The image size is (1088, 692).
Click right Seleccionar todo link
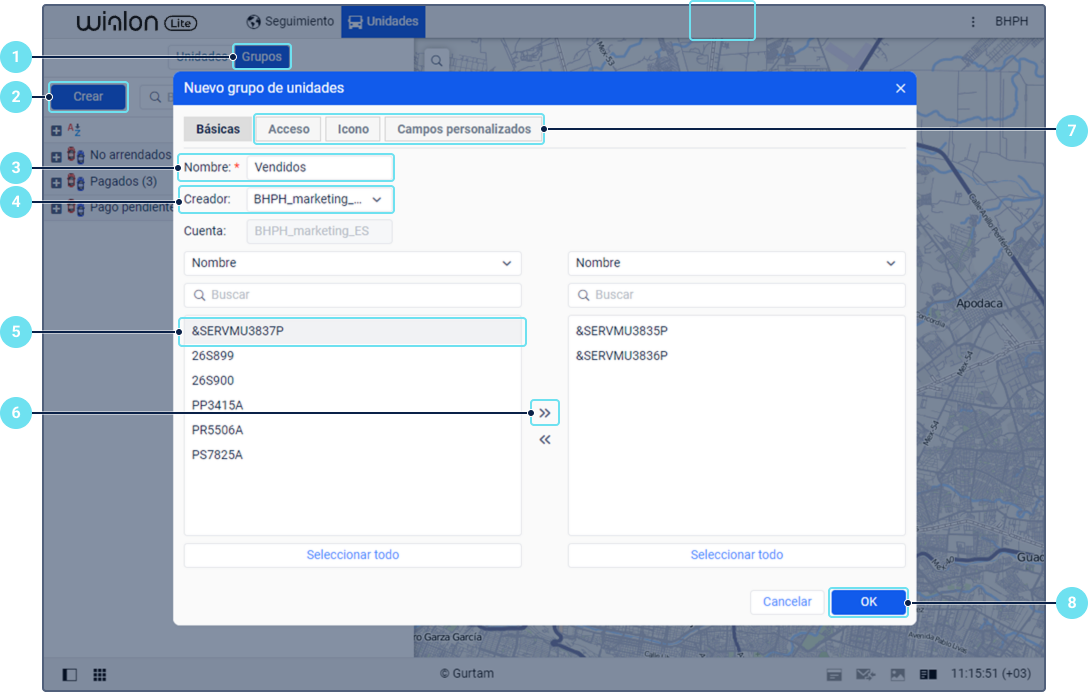point(736,555)
